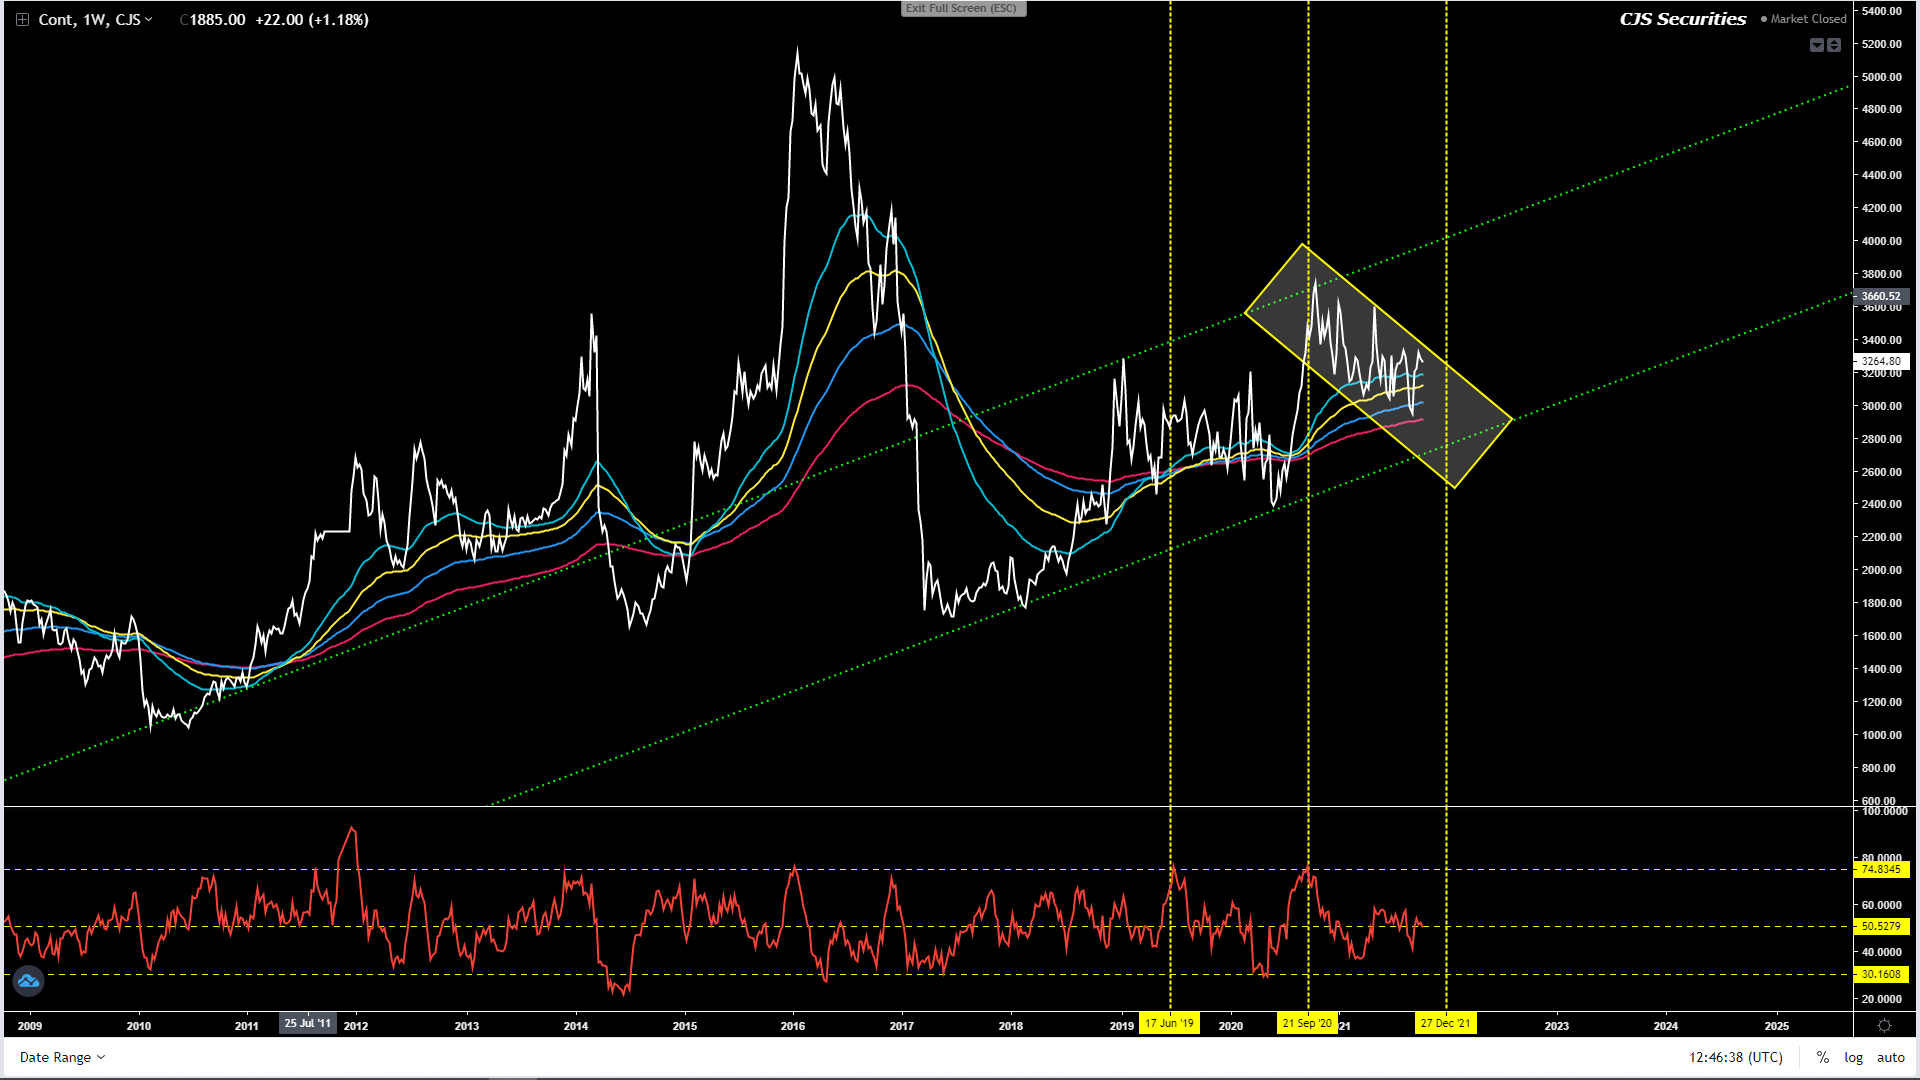
Task: Click the pane collapse down-arrow icon
Action: pos(1817,45)
